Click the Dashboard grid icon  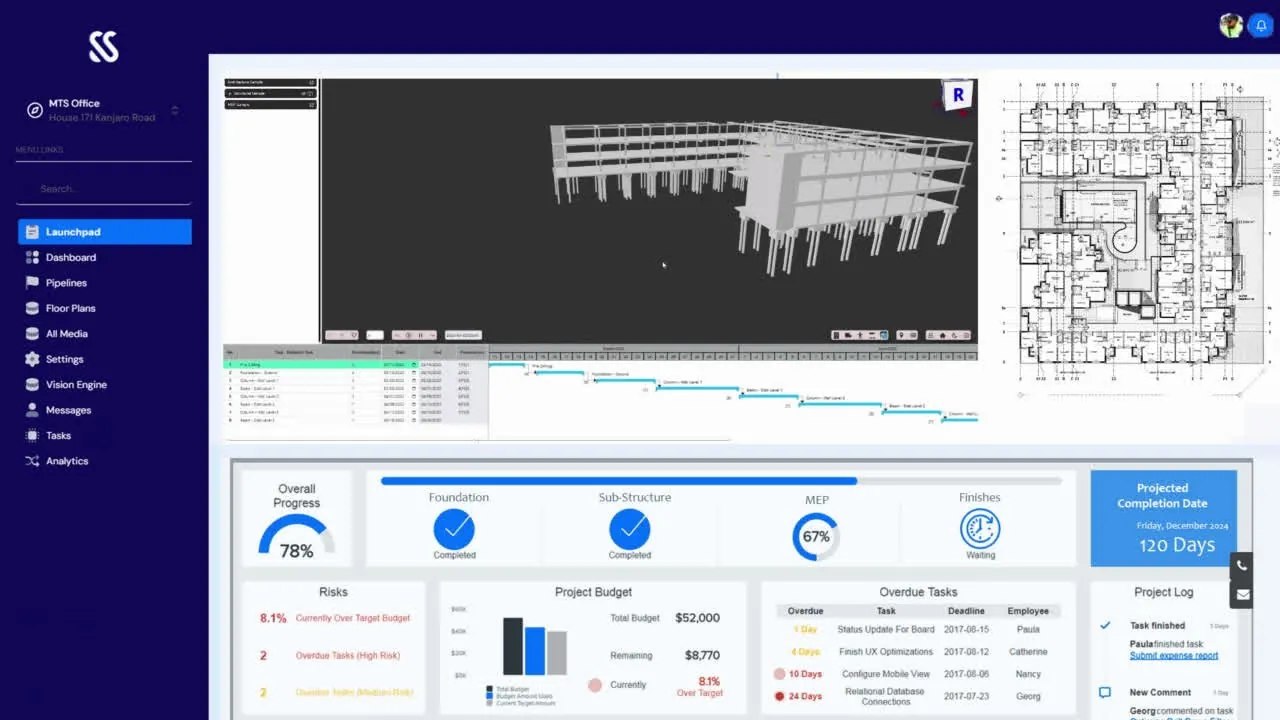point(32,257)
